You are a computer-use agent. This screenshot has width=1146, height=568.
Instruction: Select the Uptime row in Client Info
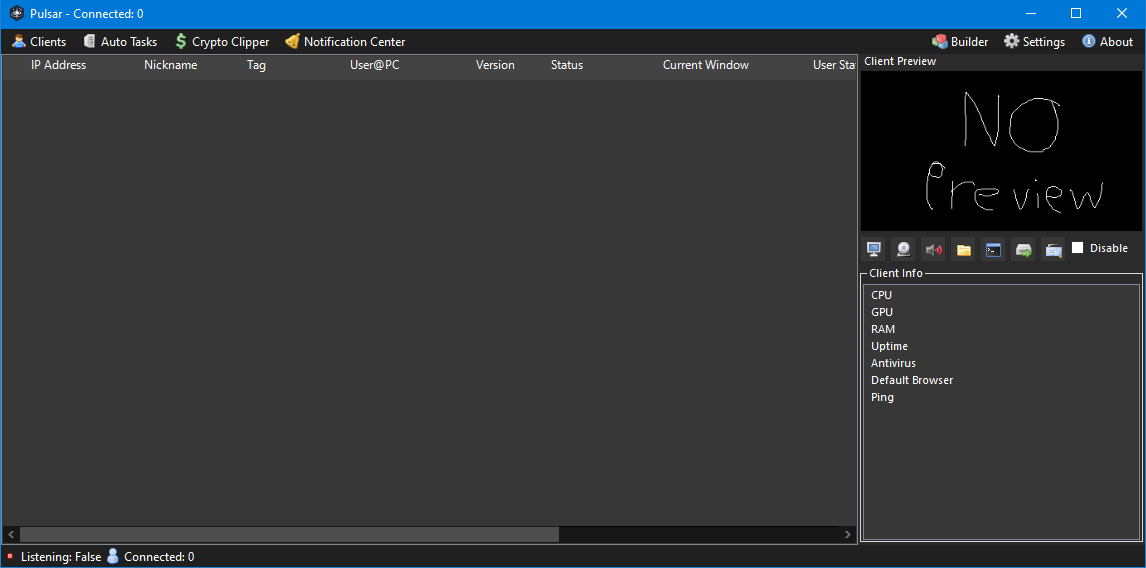pyautogui.click(x=889, y=346)
